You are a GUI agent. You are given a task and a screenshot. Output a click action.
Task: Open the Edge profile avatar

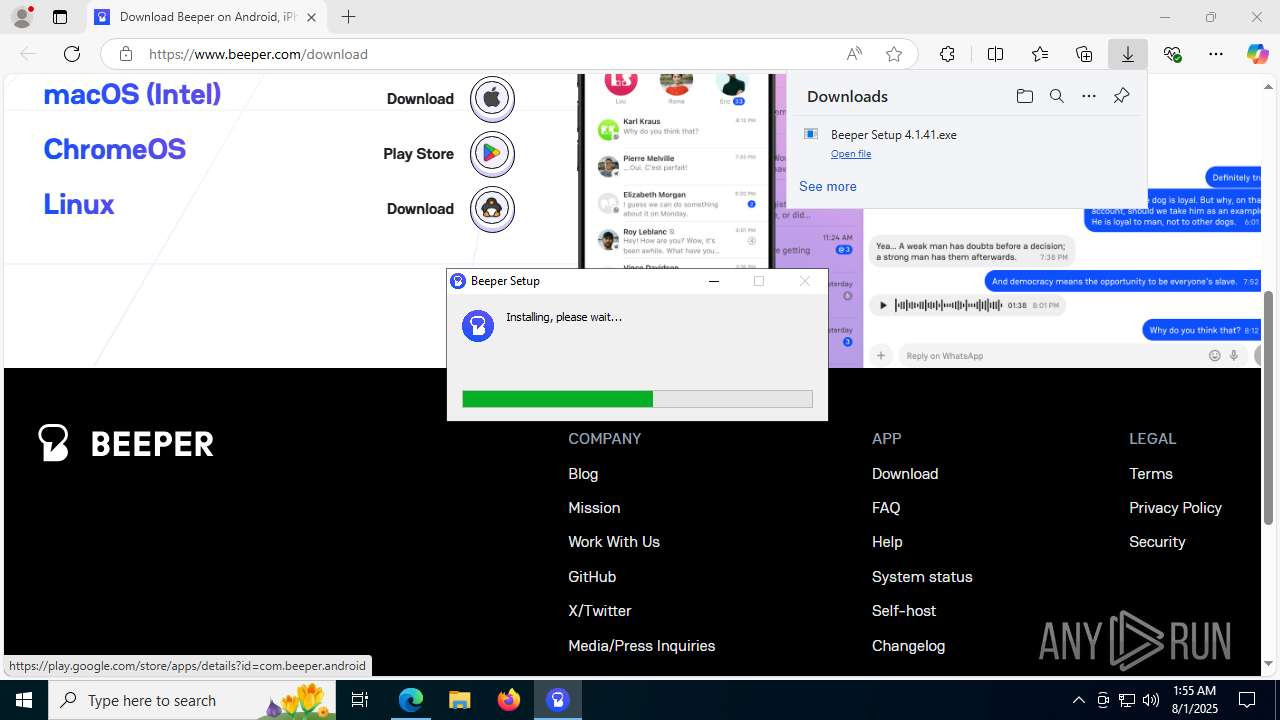pyautogui.click(x=21, y=17)
